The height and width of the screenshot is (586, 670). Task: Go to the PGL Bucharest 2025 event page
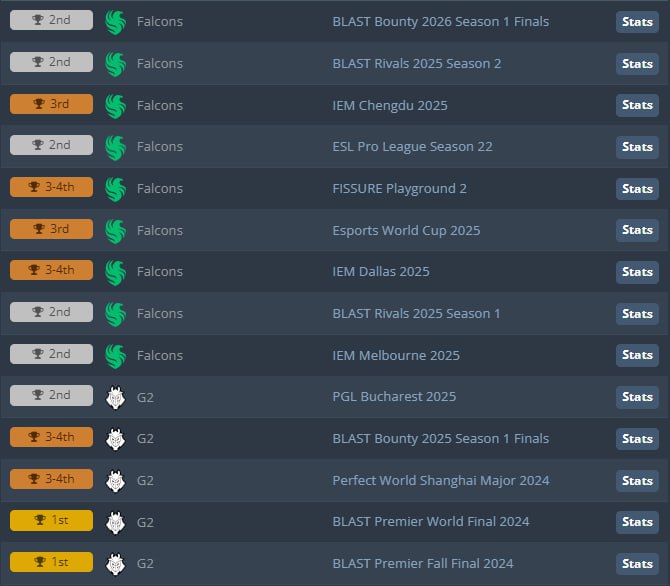394,397
